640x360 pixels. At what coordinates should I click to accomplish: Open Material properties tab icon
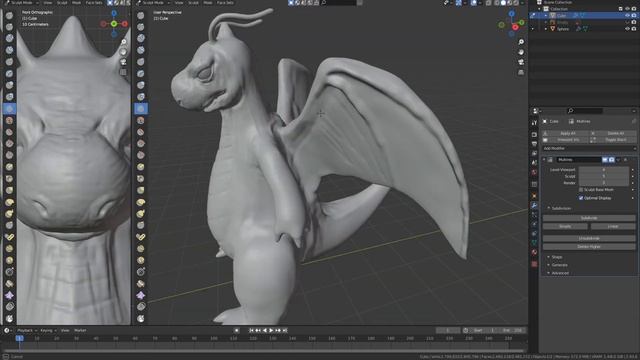tap(534, 253)
